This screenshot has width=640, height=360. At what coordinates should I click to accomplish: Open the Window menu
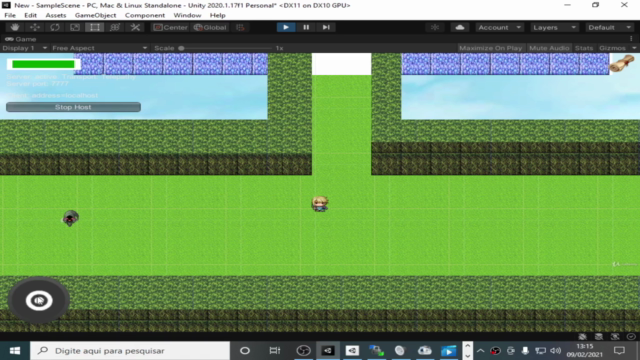click(x=187, y=15)
